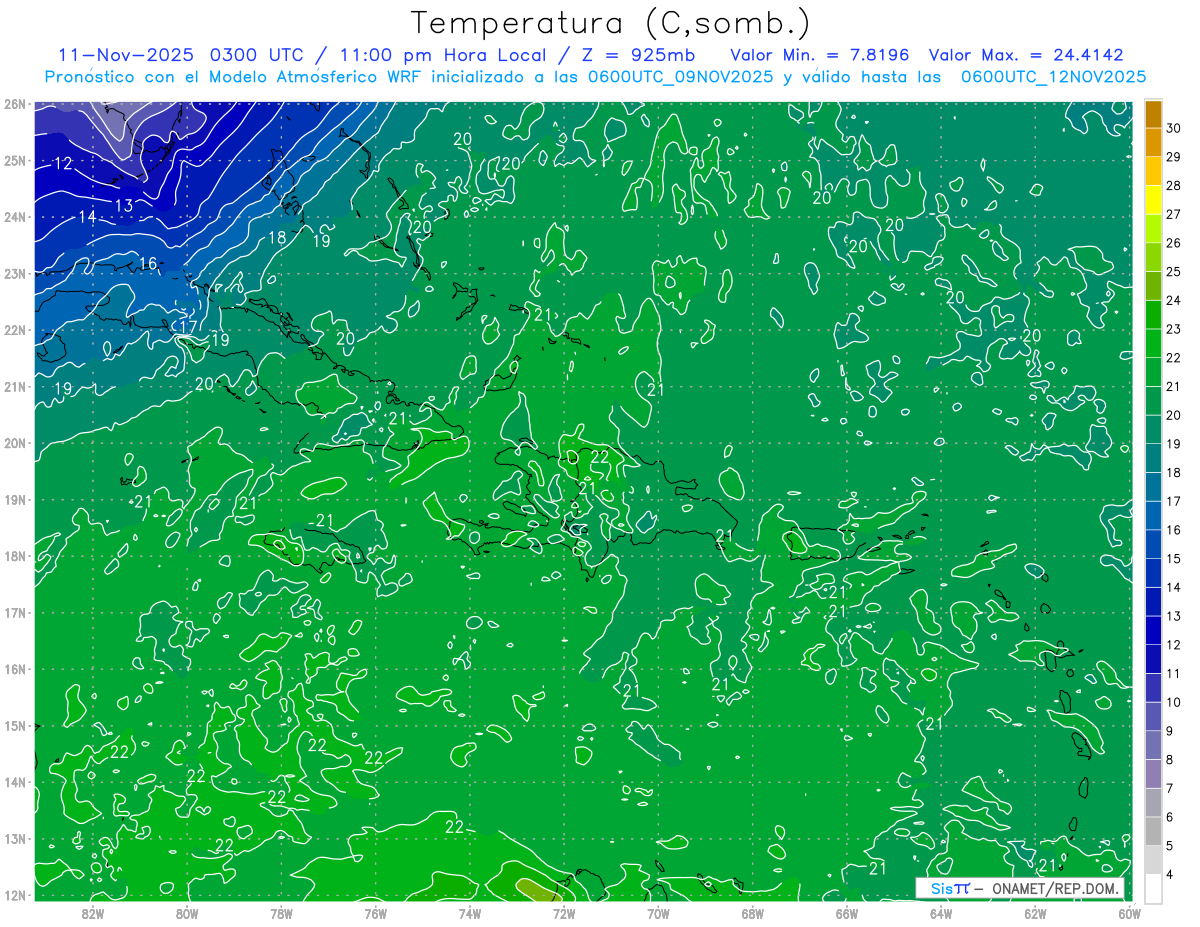Click the colorbar label 10
The image size is (1200, 927).
(1173, 702)
